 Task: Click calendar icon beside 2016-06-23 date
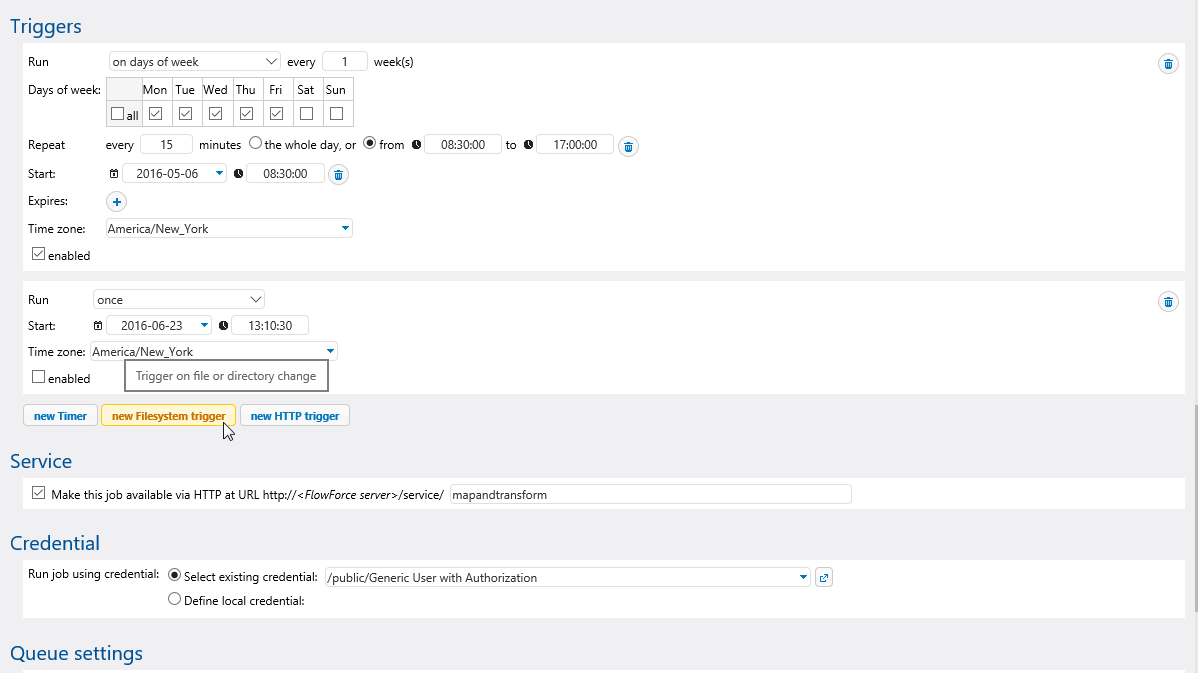[x=98, y=325]
